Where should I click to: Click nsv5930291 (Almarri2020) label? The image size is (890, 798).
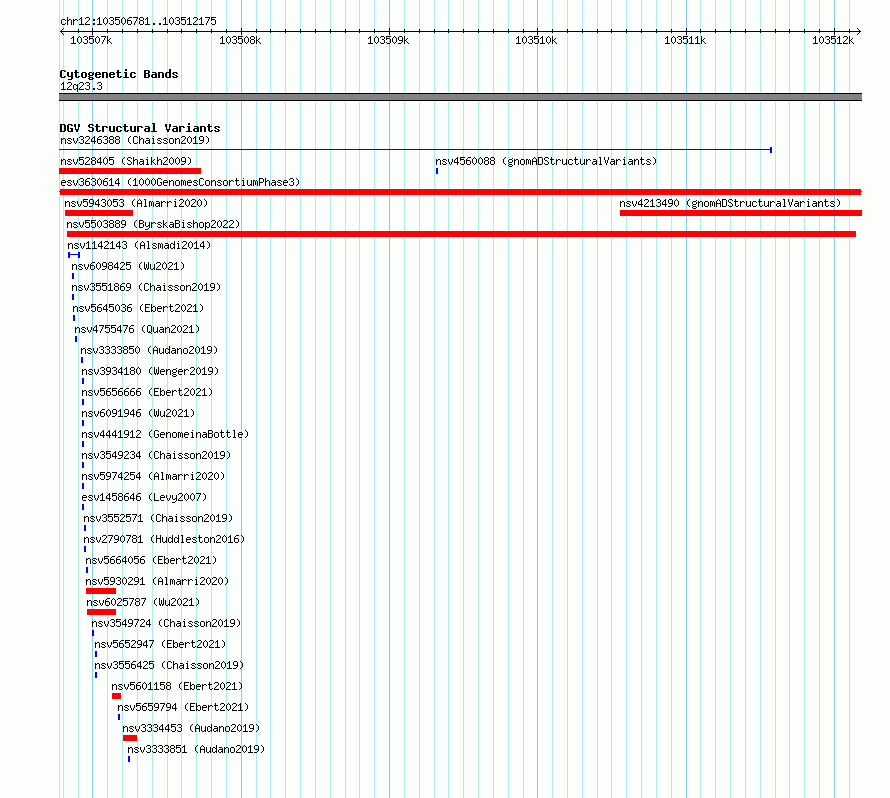pyautogui.click(x=157, y=581)
